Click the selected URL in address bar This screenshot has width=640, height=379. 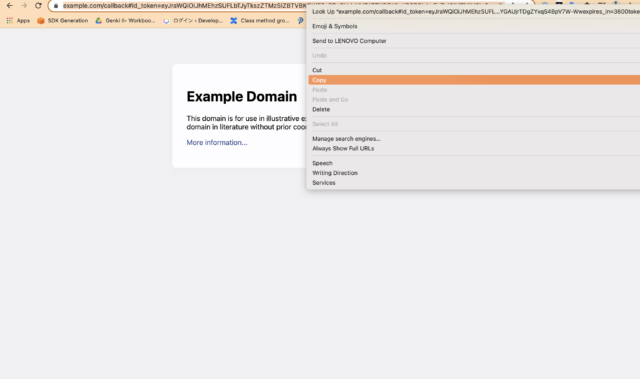(184, 6)
